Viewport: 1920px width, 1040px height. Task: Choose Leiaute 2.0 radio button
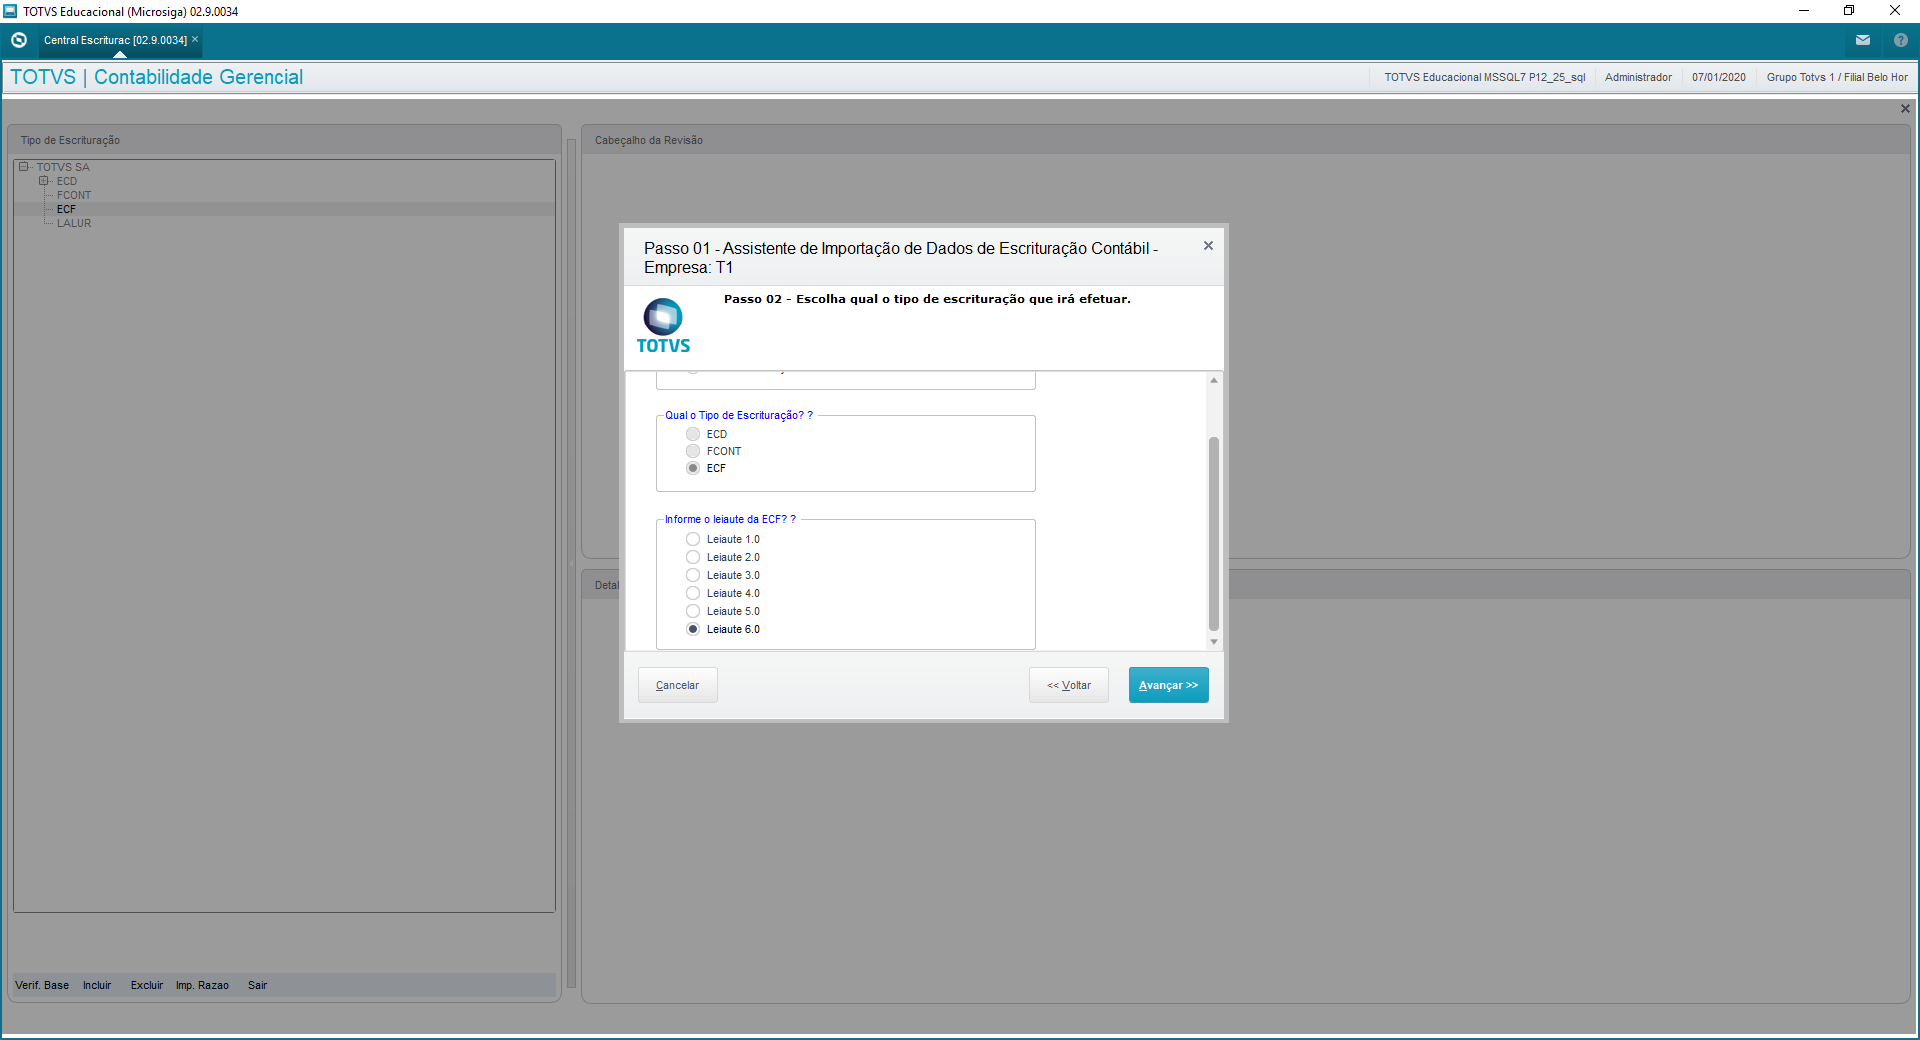pos(693,557)
